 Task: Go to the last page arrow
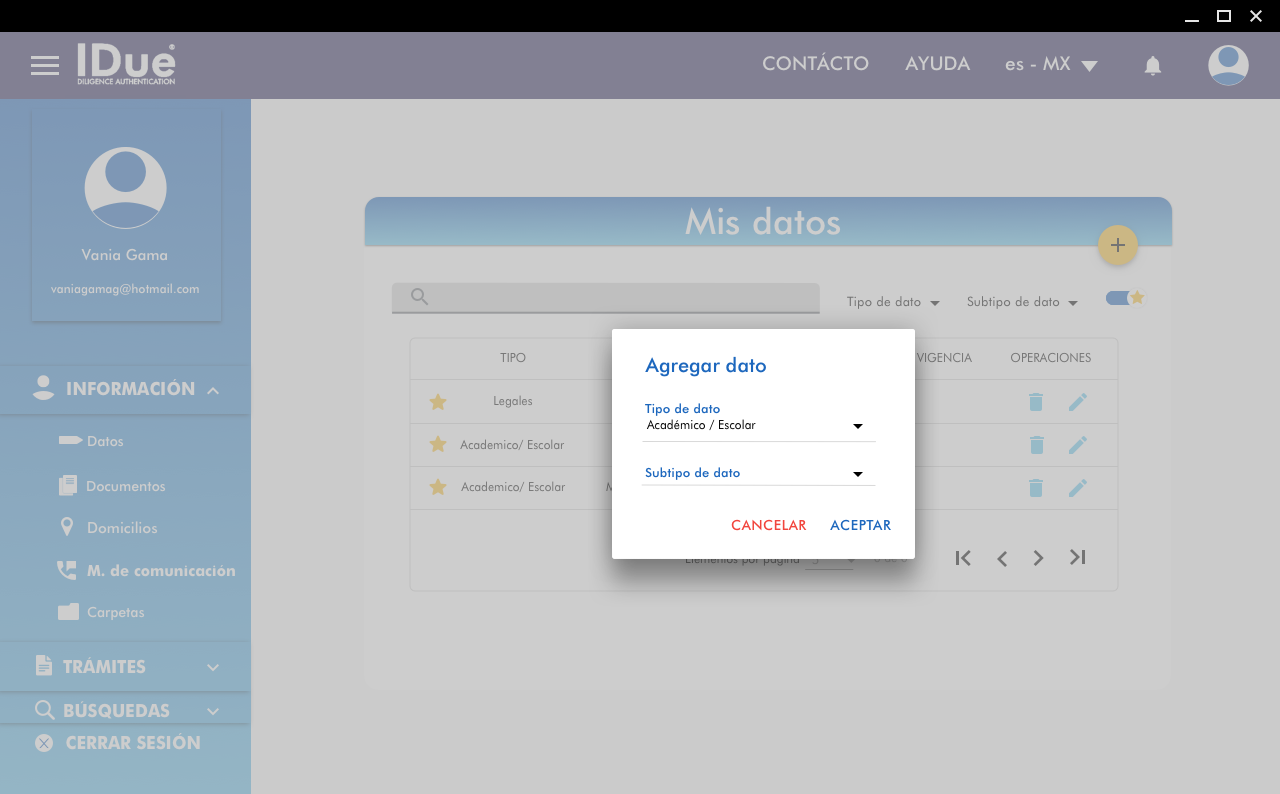(x=1077, y=557)
